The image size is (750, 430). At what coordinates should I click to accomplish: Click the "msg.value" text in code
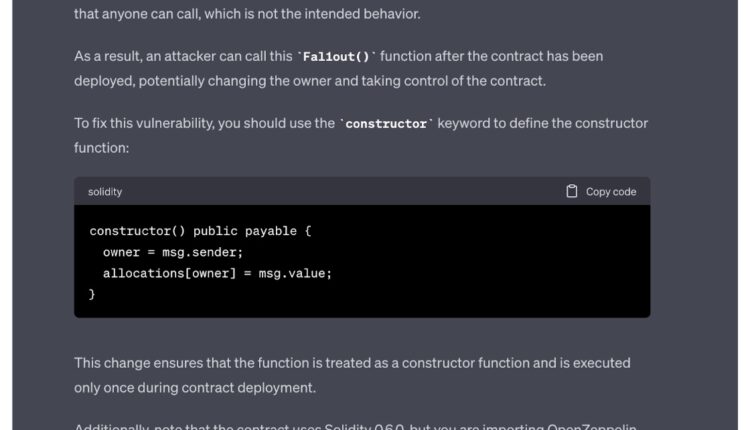[294, 273]
